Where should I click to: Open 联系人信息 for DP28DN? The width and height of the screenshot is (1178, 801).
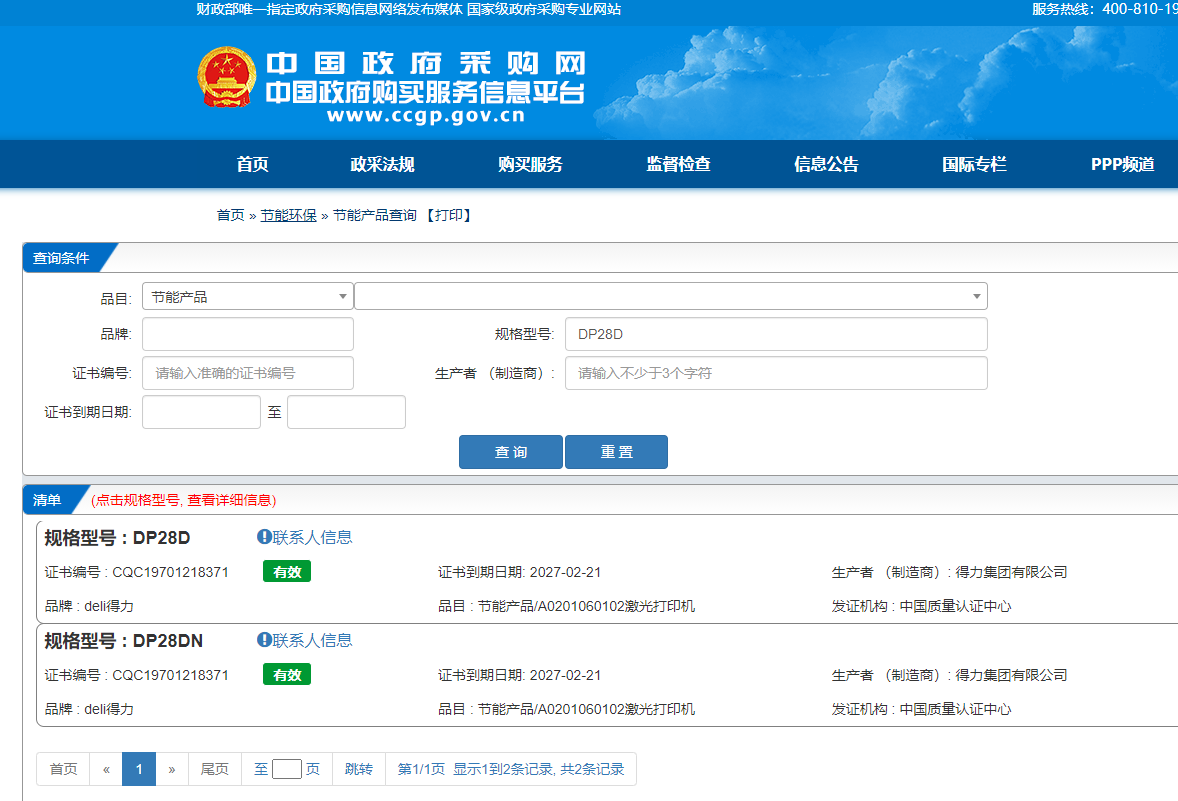coord(313,640)
